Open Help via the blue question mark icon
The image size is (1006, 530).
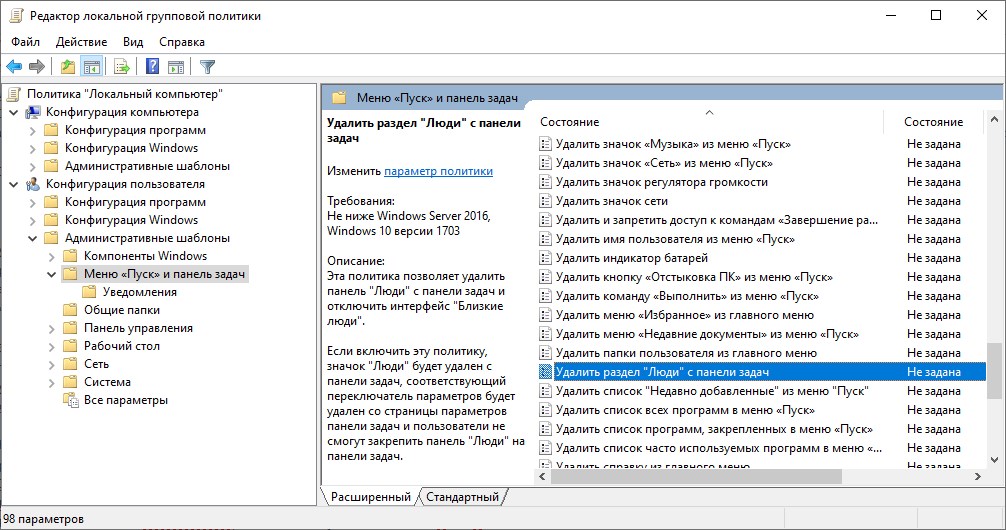[152, 67]
